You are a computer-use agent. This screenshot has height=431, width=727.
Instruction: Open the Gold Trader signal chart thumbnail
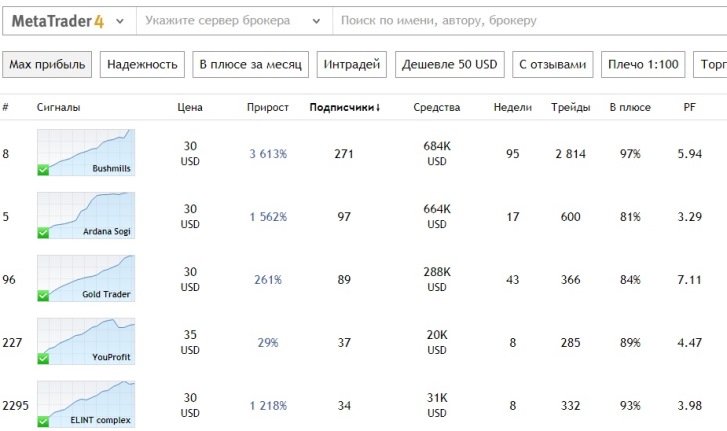(x=86, y=278)
